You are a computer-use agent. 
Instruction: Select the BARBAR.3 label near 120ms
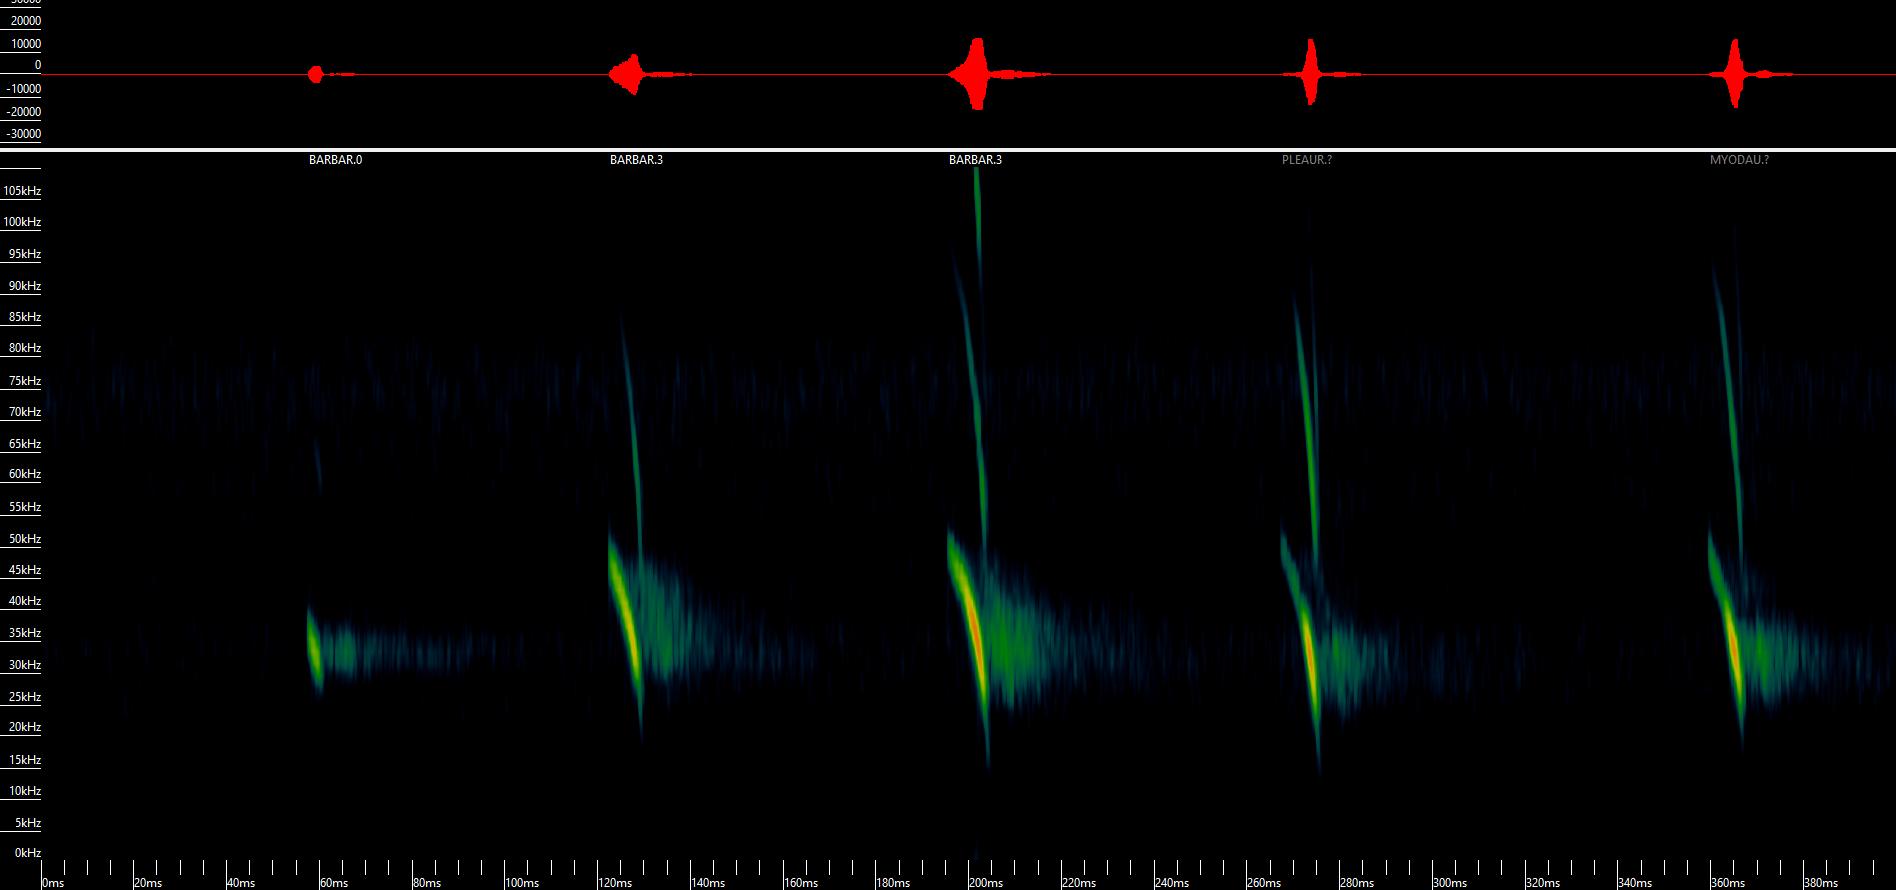(x=636, y=160)
